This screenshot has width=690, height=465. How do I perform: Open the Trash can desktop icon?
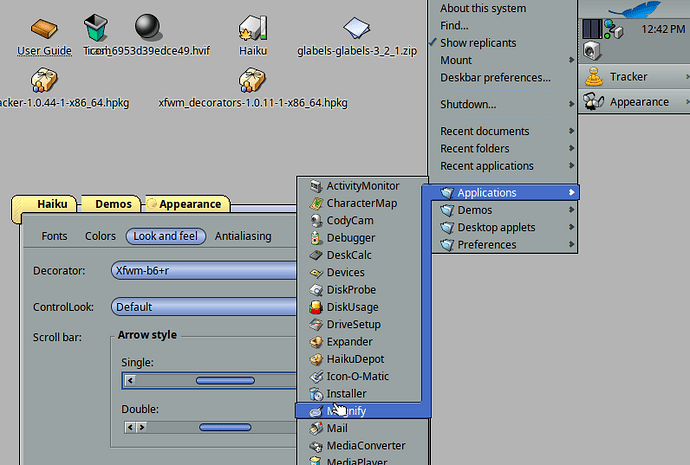(95, 27)
